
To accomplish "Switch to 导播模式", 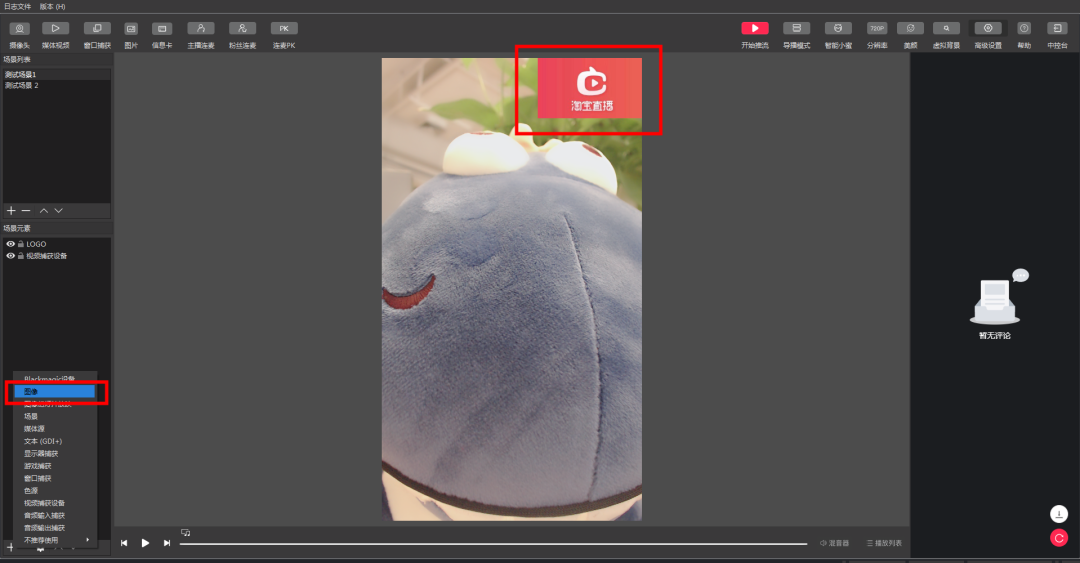I will pos(796,34).
